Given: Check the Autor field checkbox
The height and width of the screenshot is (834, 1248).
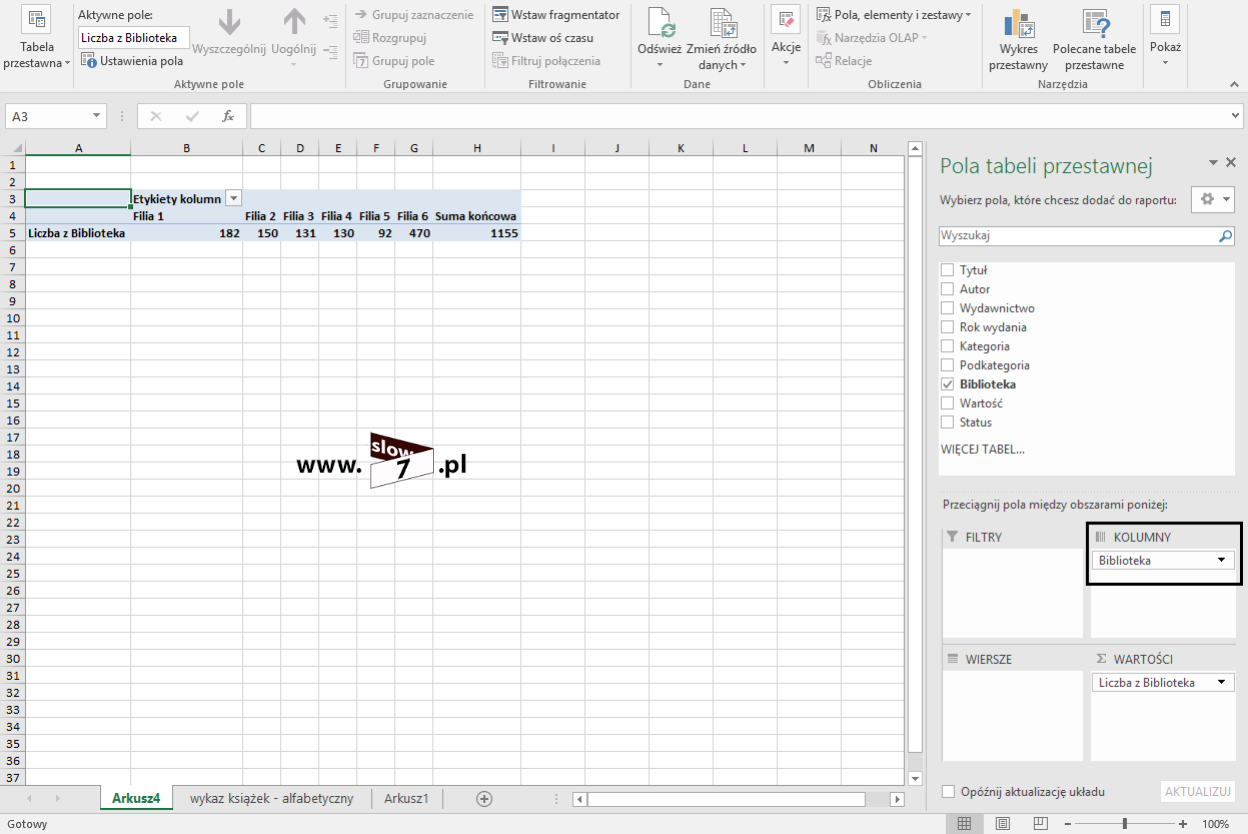Looking at the screenshot, I should (x=947, y=289).
